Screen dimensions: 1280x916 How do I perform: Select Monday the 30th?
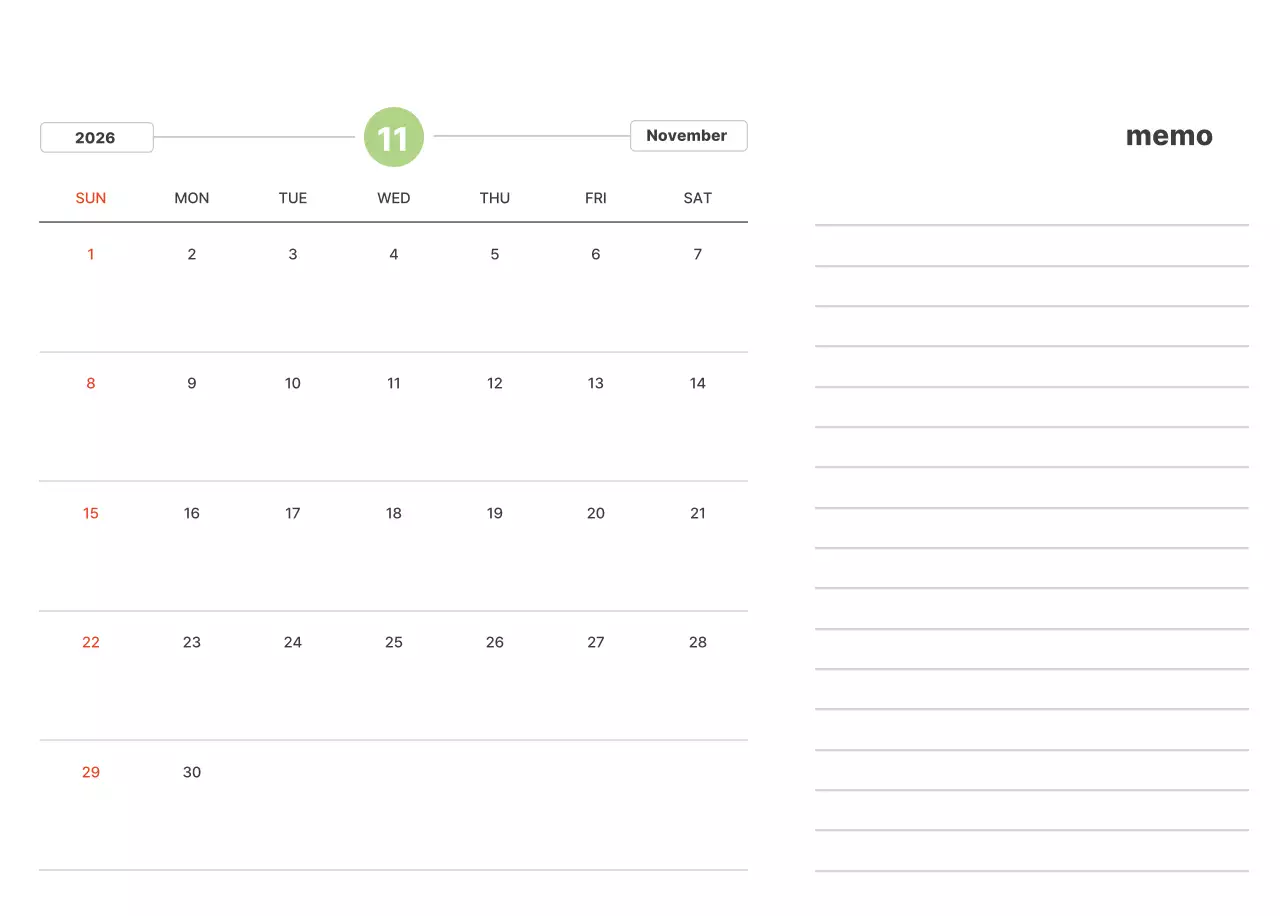(x=192, y=772)
